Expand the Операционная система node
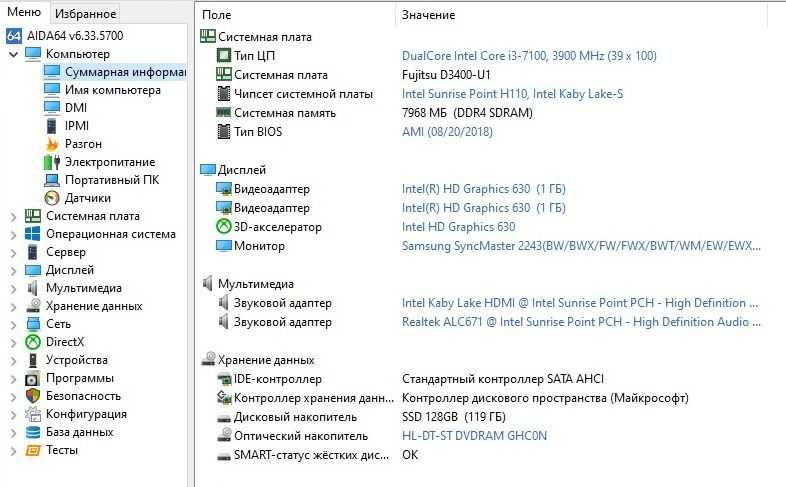 click(14, 234)
